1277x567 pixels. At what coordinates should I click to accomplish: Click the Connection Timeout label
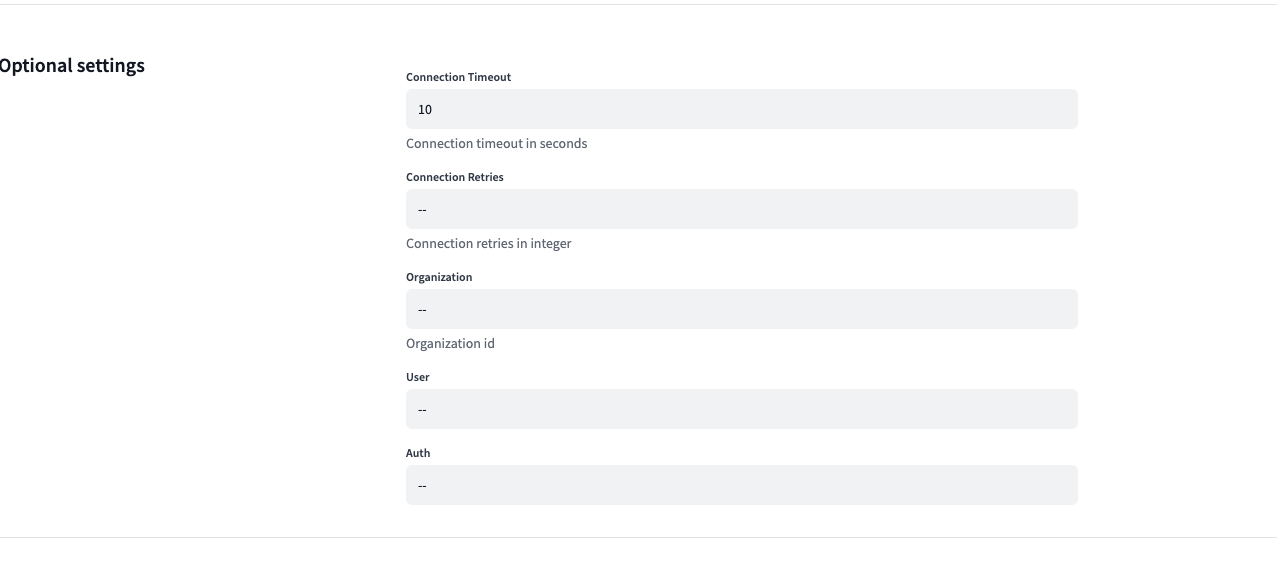458,77
